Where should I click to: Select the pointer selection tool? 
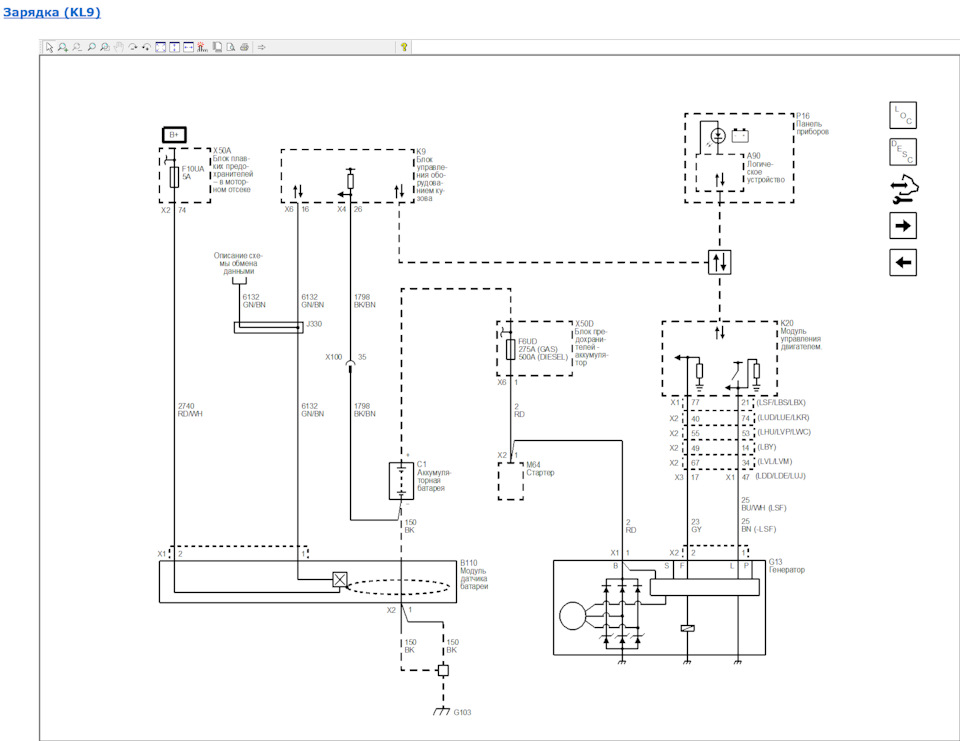tap(49, 47)
